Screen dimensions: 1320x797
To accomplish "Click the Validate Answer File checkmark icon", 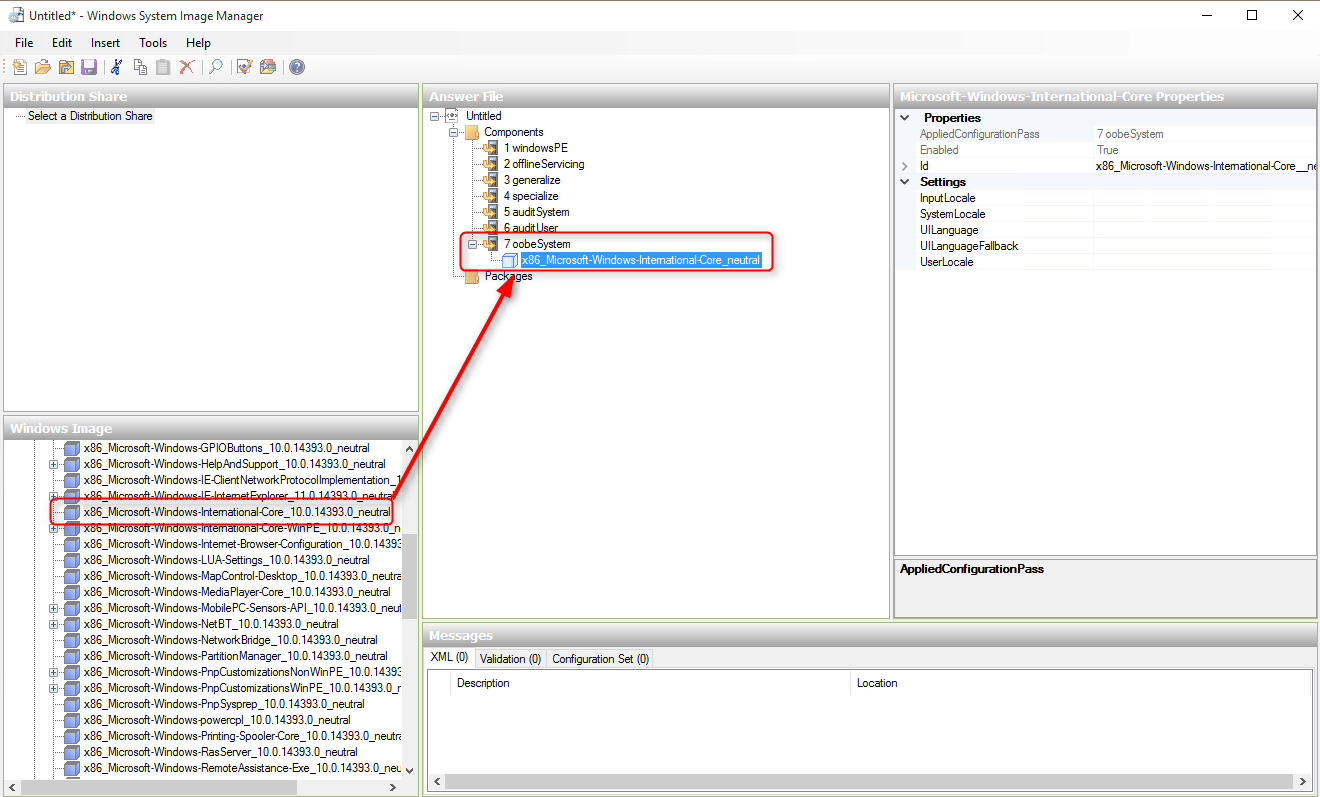I will pyautogui.click(x=244, y=67).
